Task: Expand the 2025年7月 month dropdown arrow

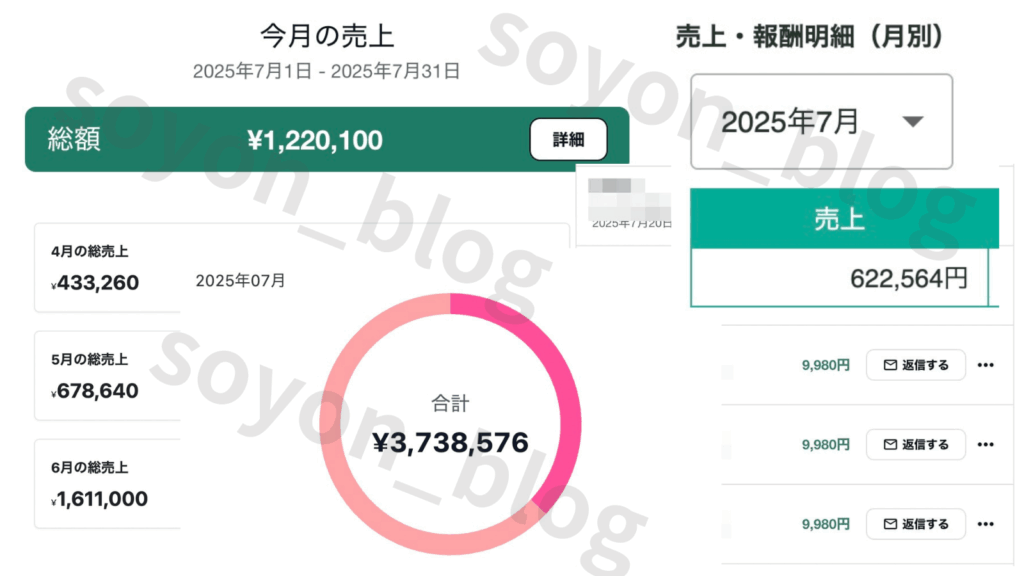Action: [912, 121]
